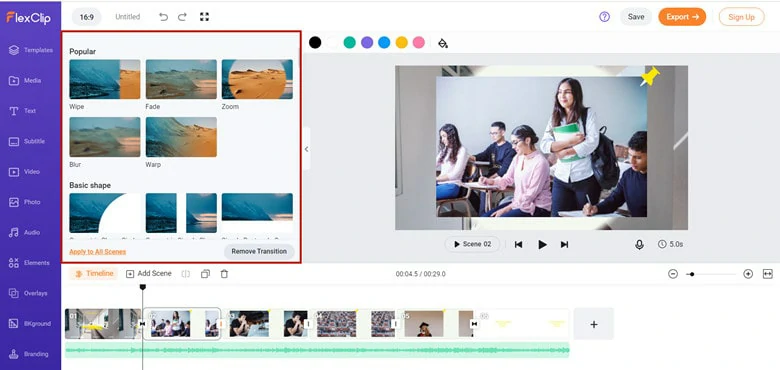Click the undo arrow icon
780x370 pixels.
[x=163, y=17]
